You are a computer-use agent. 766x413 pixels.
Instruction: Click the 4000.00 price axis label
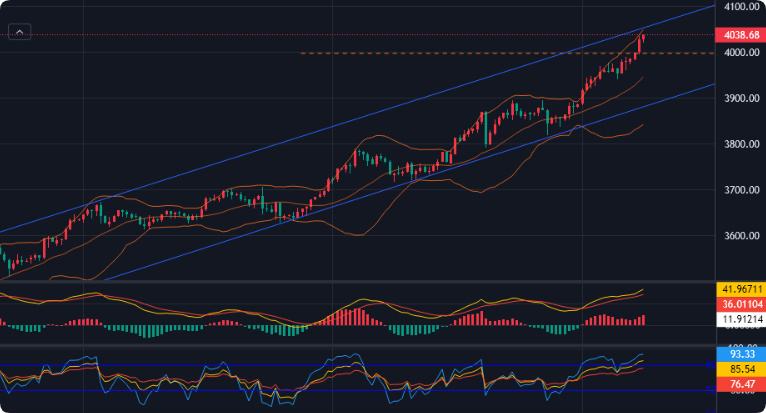pyautogui.click(x=740, y=53)
